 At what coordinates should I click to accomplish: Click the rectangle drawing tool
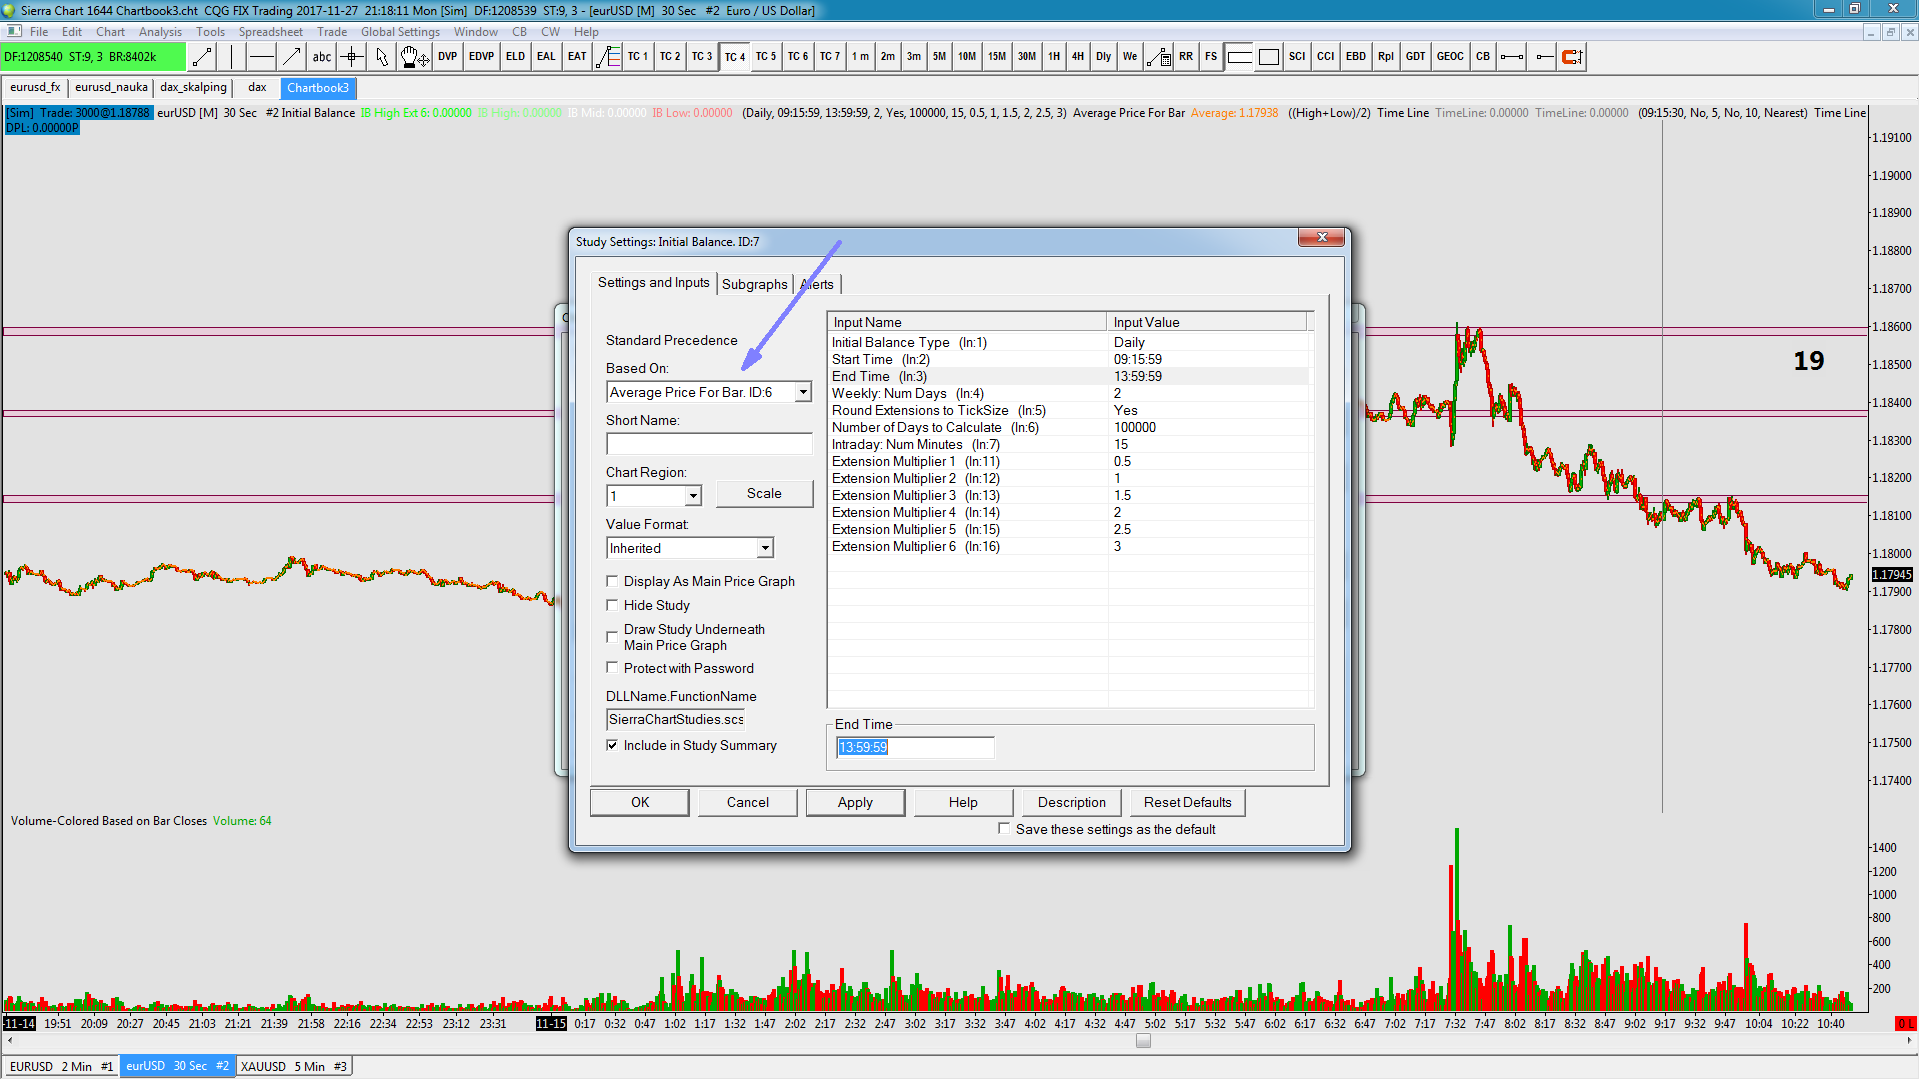click(x=1269, y=57)
